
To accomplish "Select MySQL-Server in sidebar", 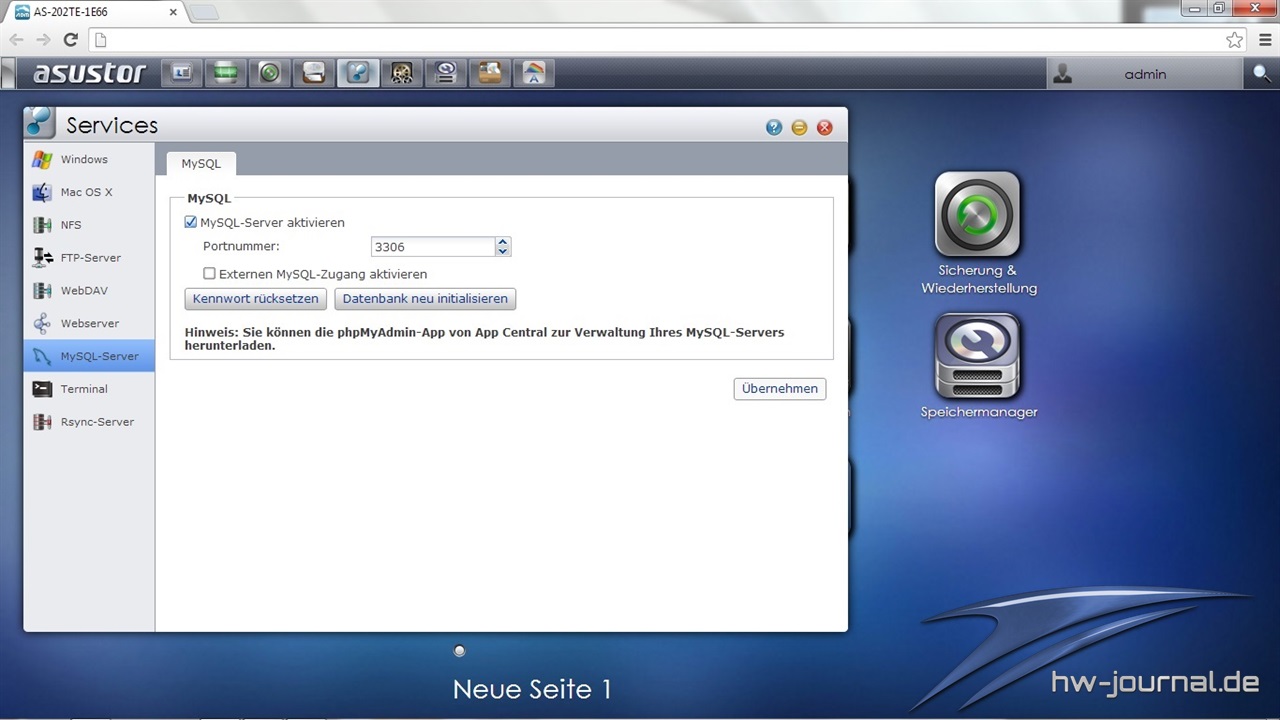I will 89,356.
